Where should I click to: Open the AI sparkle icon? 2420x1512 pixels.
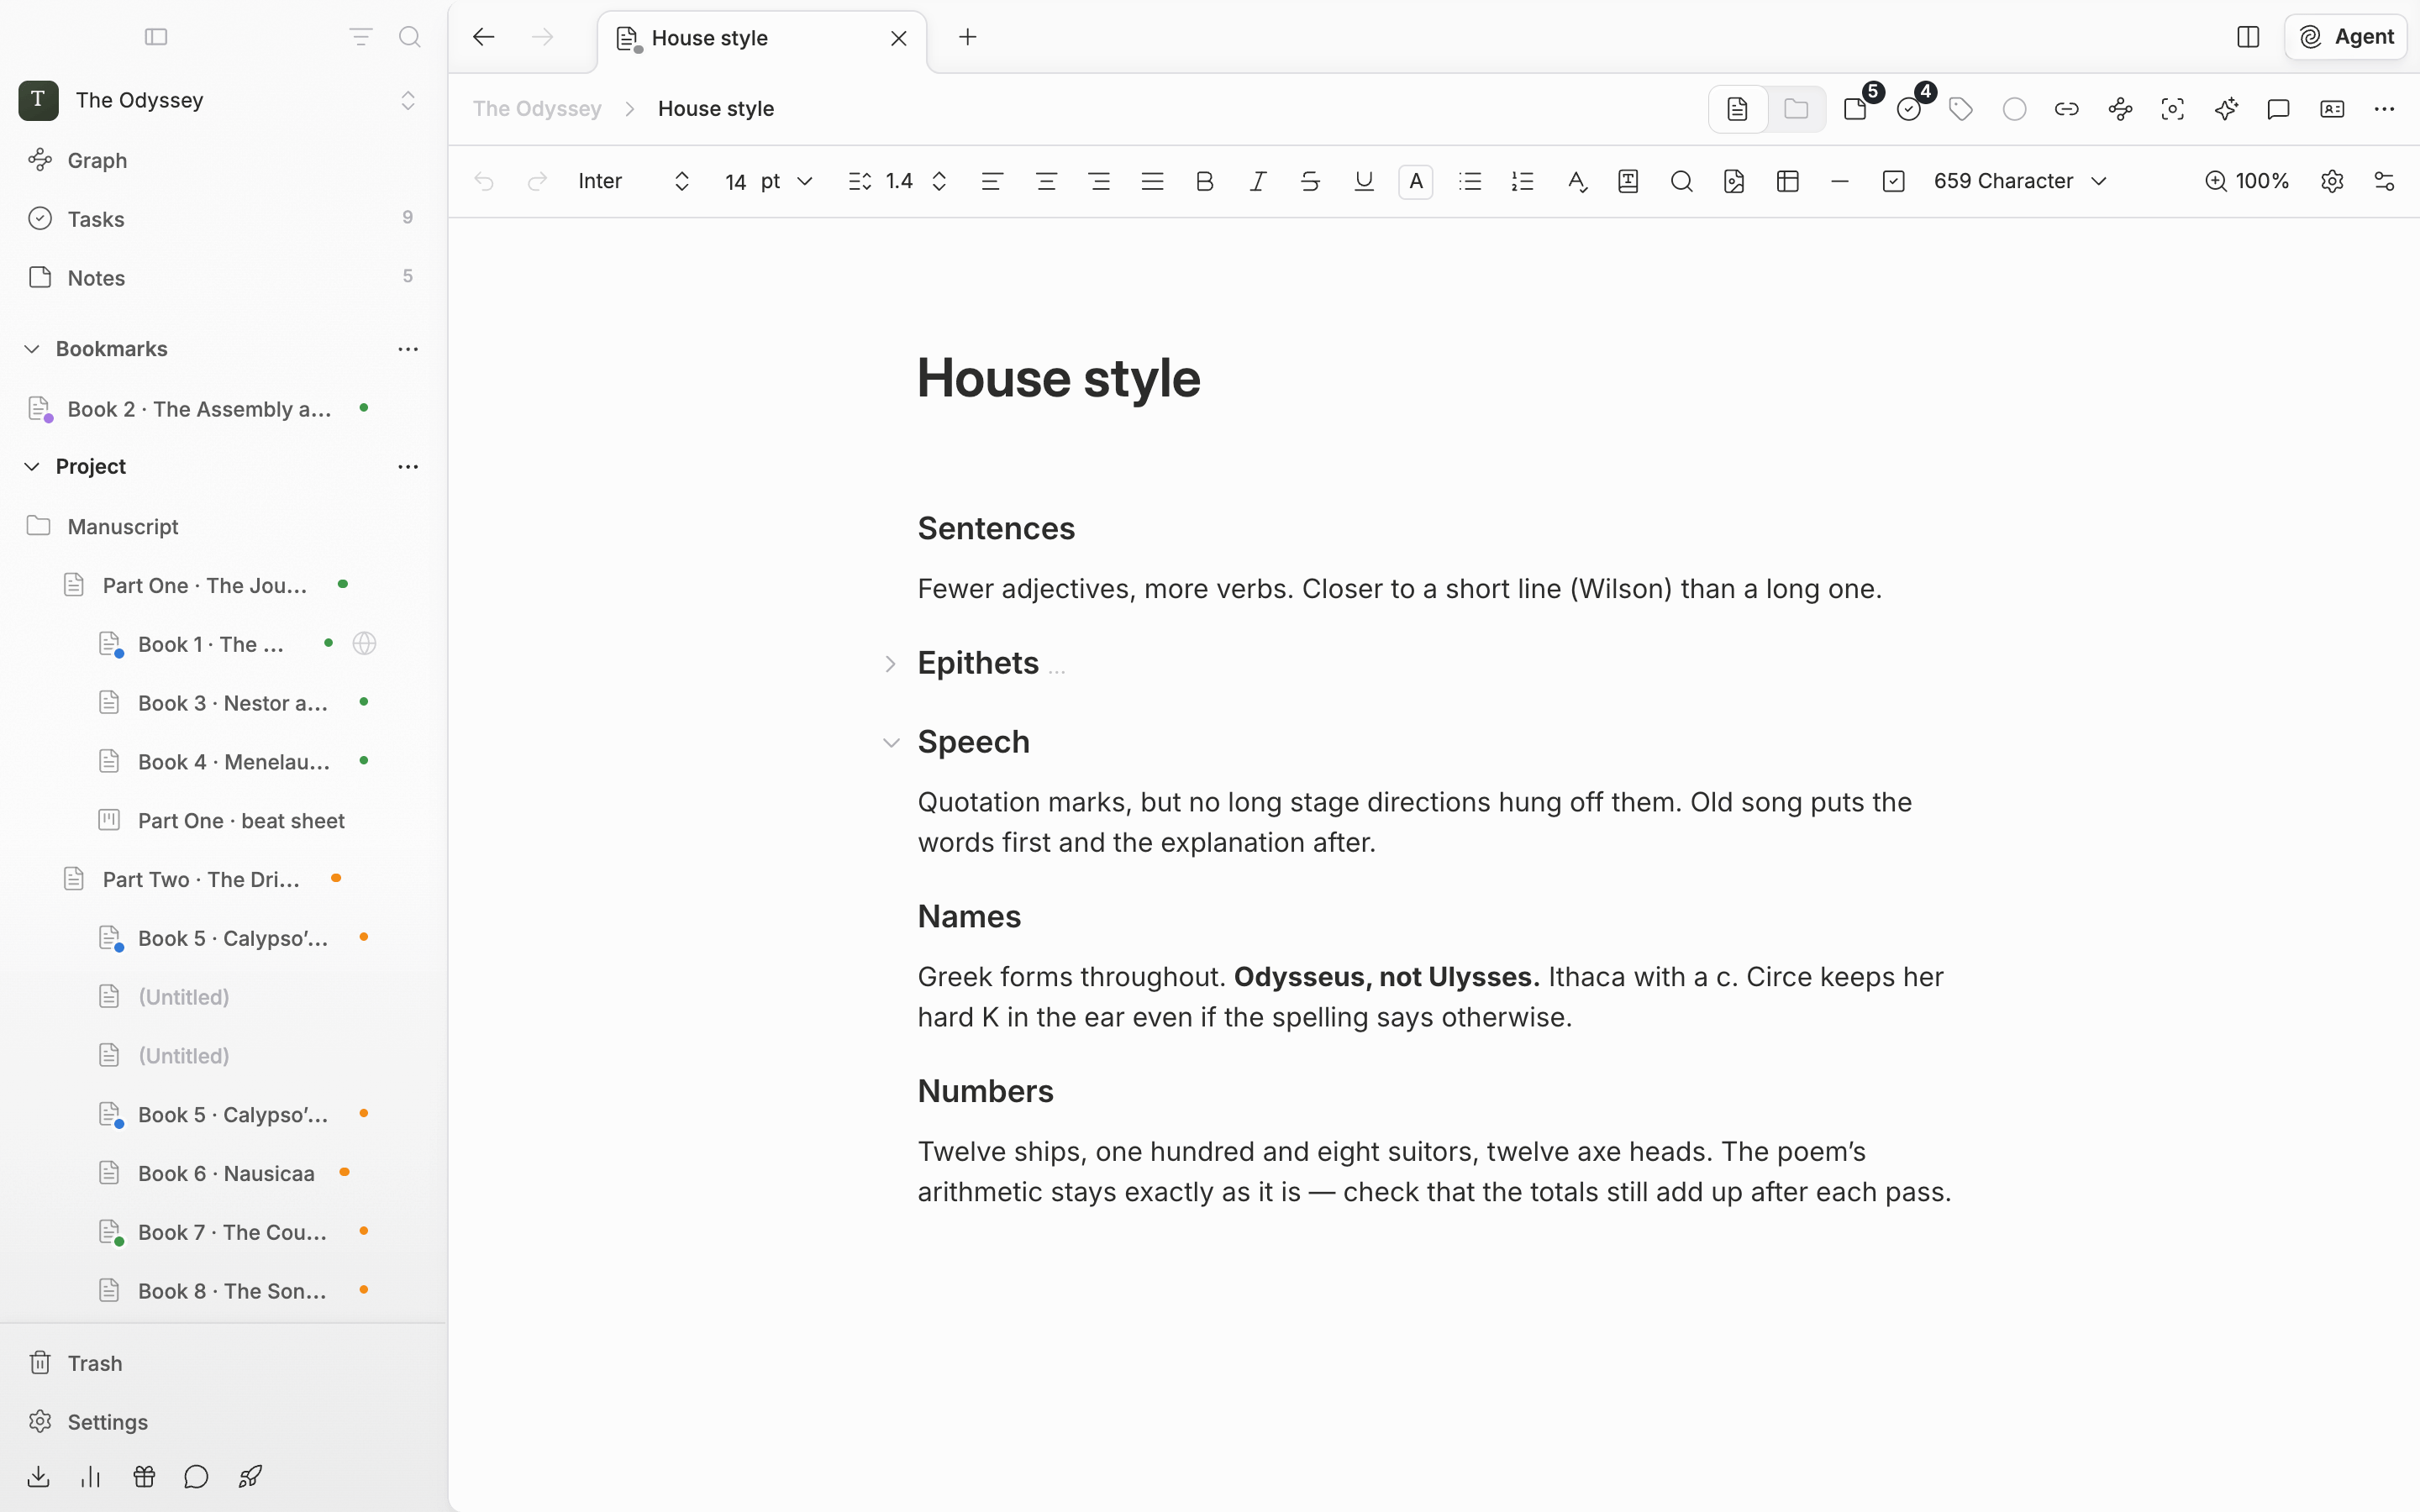coord(2226,109)
